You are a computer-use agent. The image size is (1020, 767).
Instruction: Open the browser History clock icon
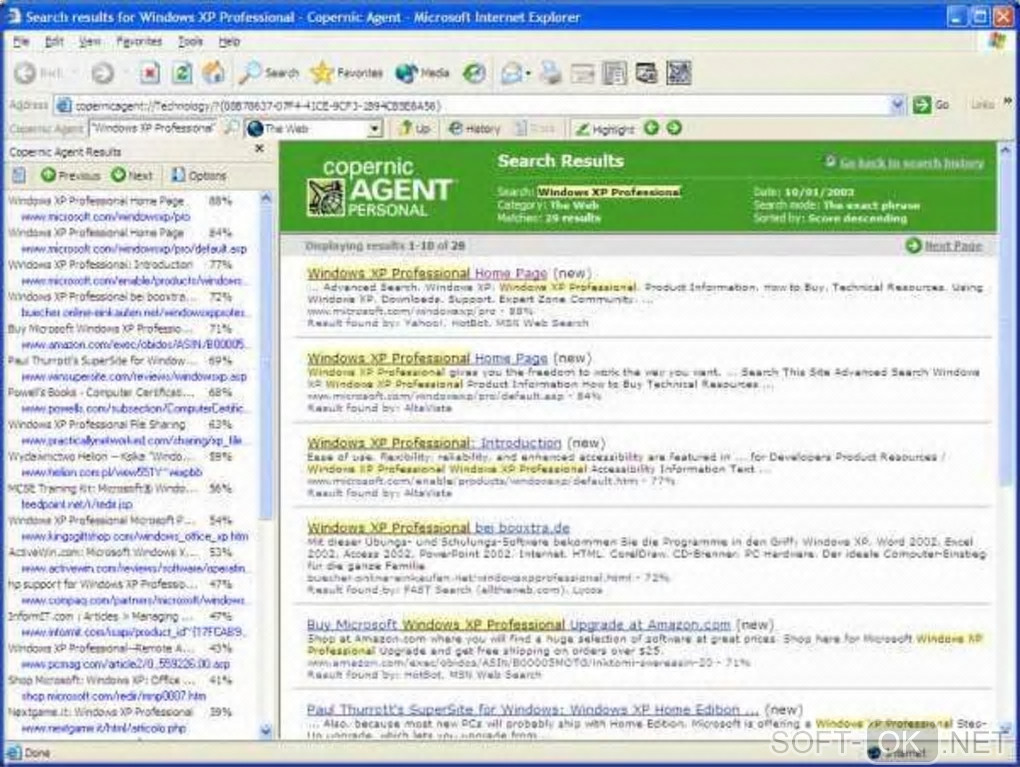(474, 73)
